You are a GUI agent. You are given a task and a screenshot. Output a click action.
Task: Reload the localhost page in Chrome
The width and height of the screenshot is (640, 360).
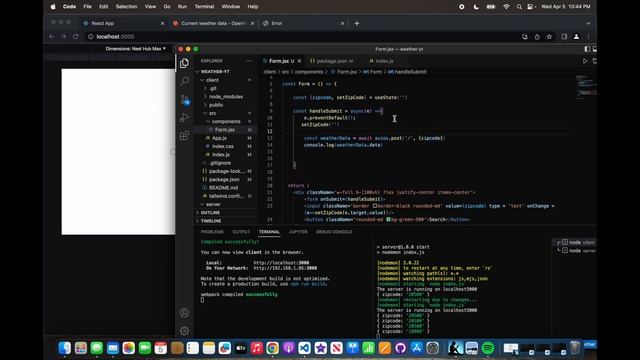76,36
